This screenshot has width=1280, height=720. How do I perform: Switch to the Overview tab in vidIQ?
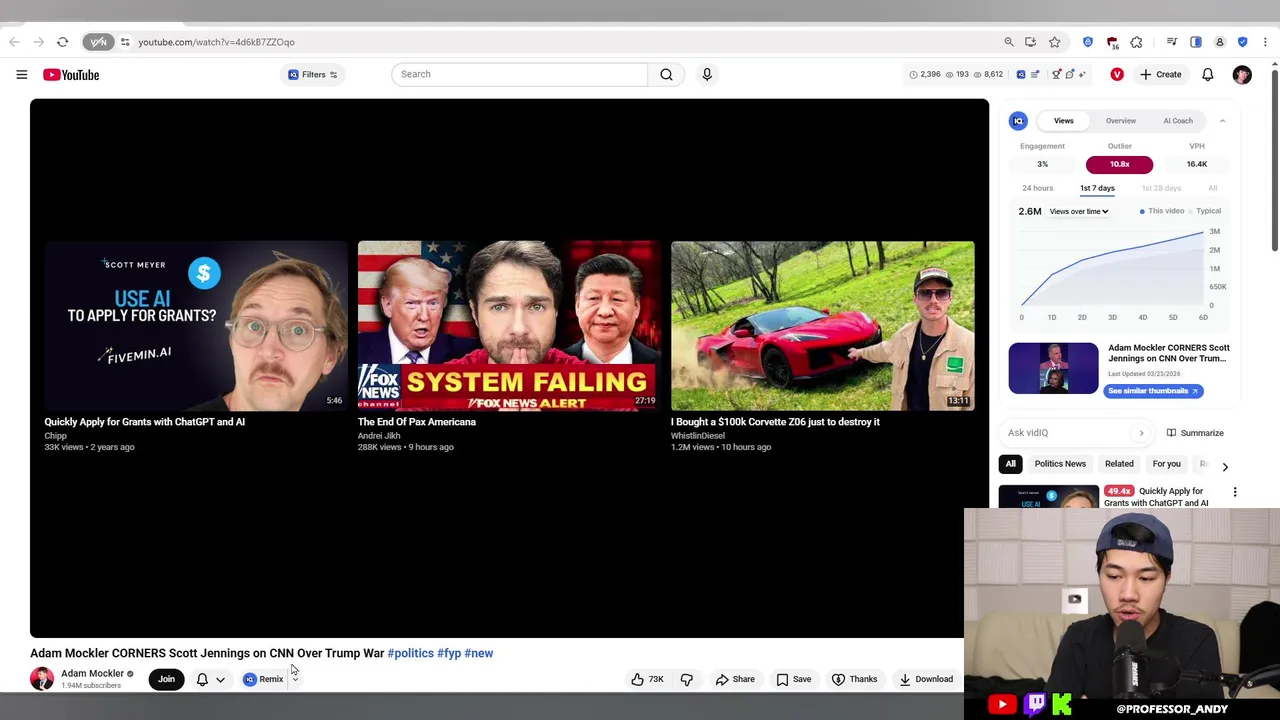coord(1121,121)
